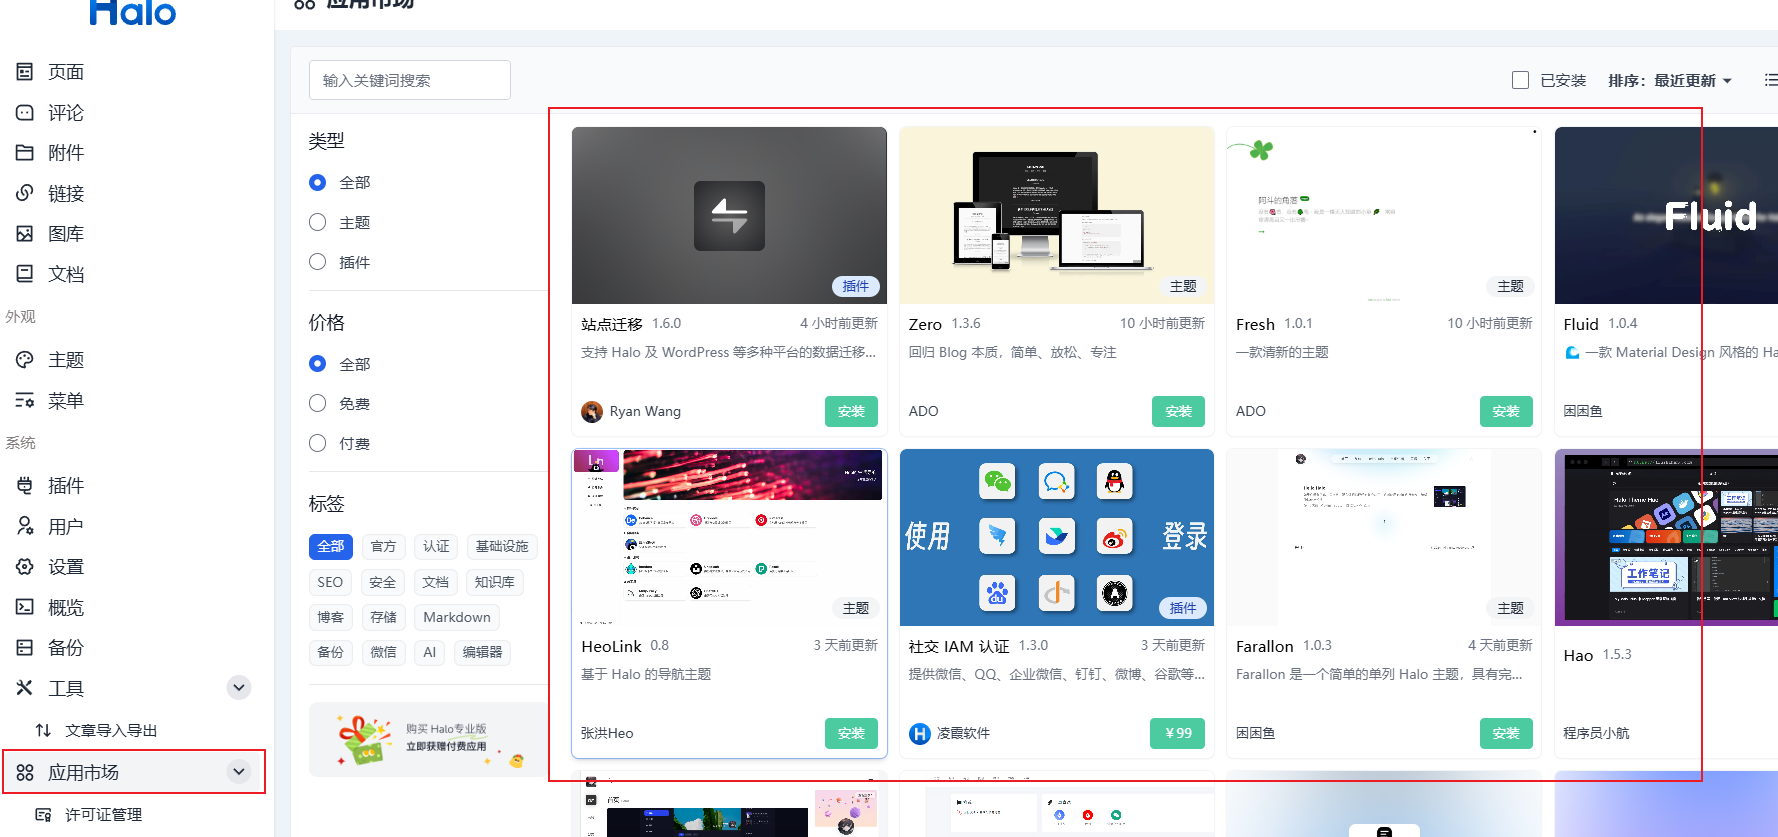
Task: Open 设置 gear icon
Action: pyautogui.click(x=25, y=566)
